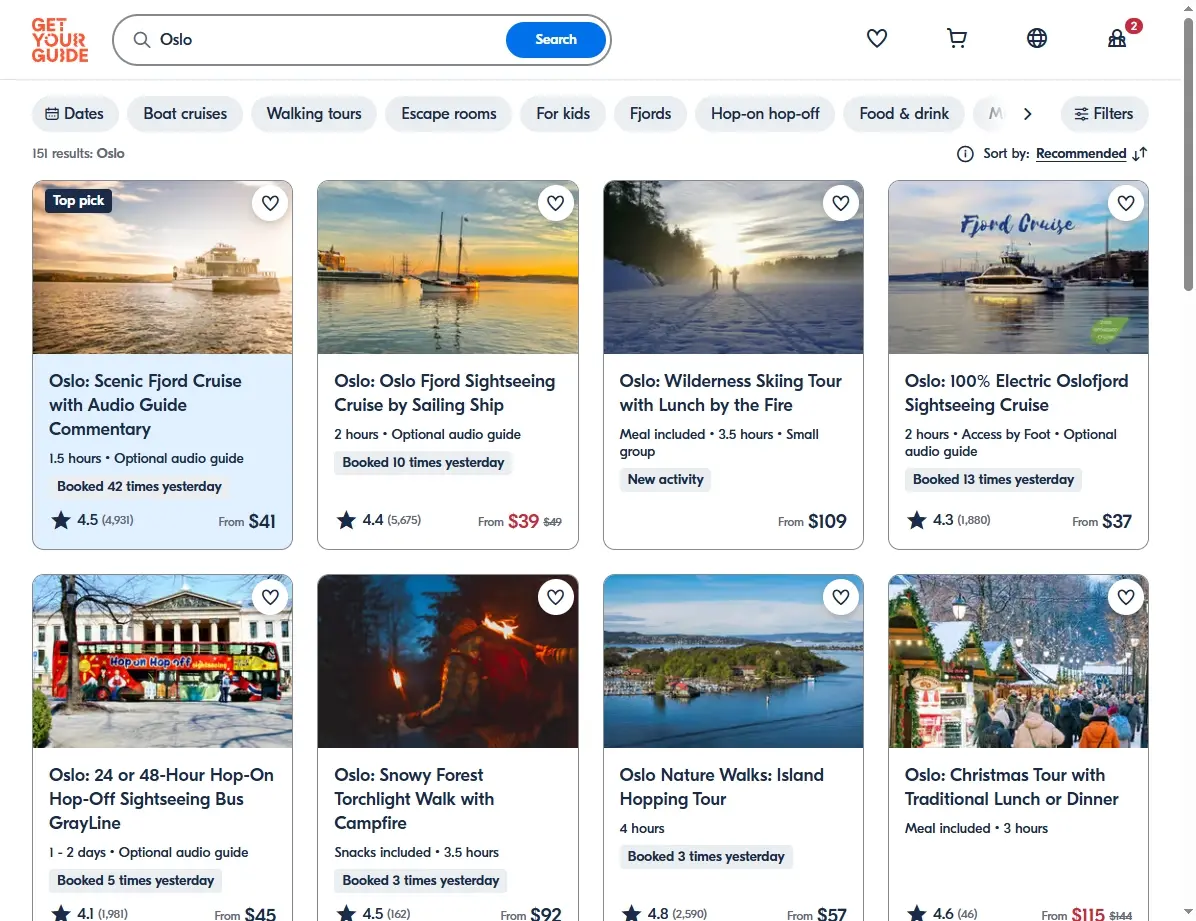Image resolution: width=1196 pixels, height=921 pixels.
Task: Select the Hop-on hop-off category chip
Action: pyautogui.click(x=765, y=114)
